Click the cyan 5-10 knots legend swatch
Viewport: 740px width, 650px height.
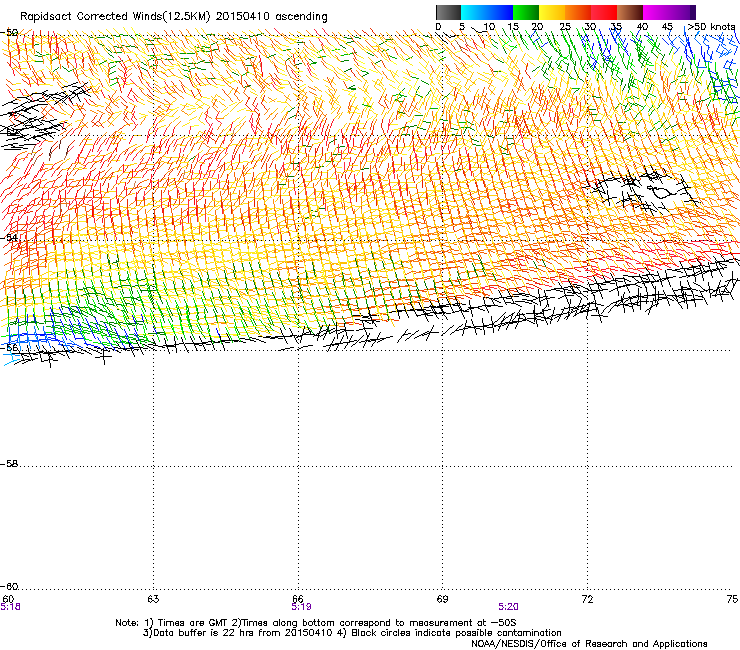pyautogui.click(x=473, y=12)
